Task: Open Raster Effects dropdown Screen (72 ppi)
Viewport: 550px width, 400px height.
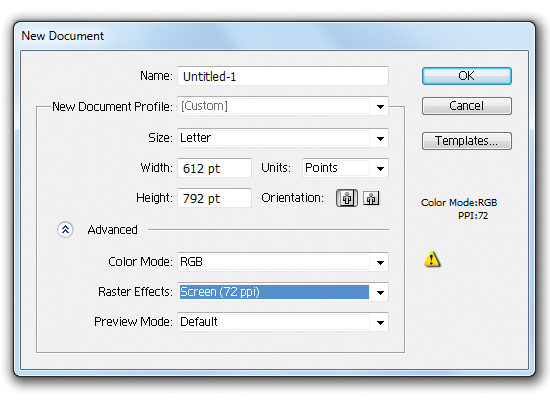Action: tap(283, 292)
